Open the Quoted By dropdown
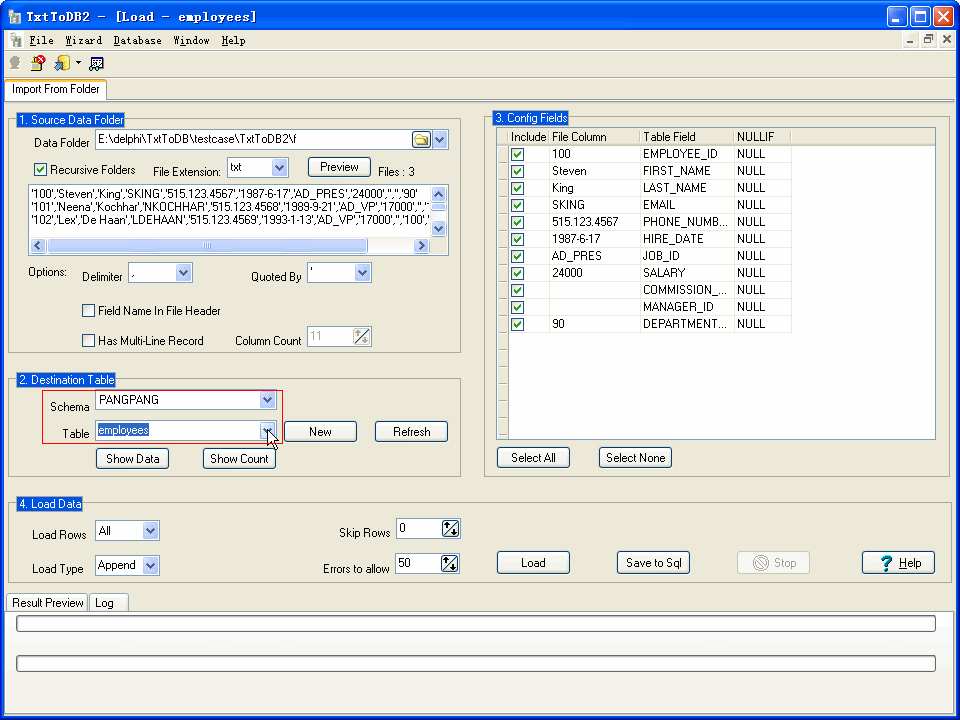The image size is (960, 720). pos(362,273)
